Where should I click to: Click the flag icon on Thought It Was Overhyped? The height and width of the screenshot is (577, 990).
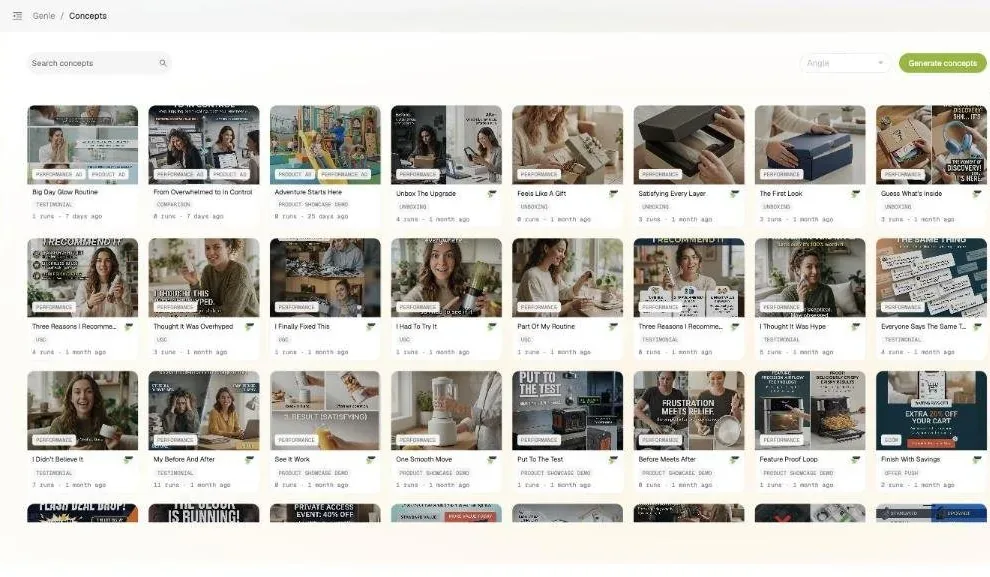click(x=249, y=326)
